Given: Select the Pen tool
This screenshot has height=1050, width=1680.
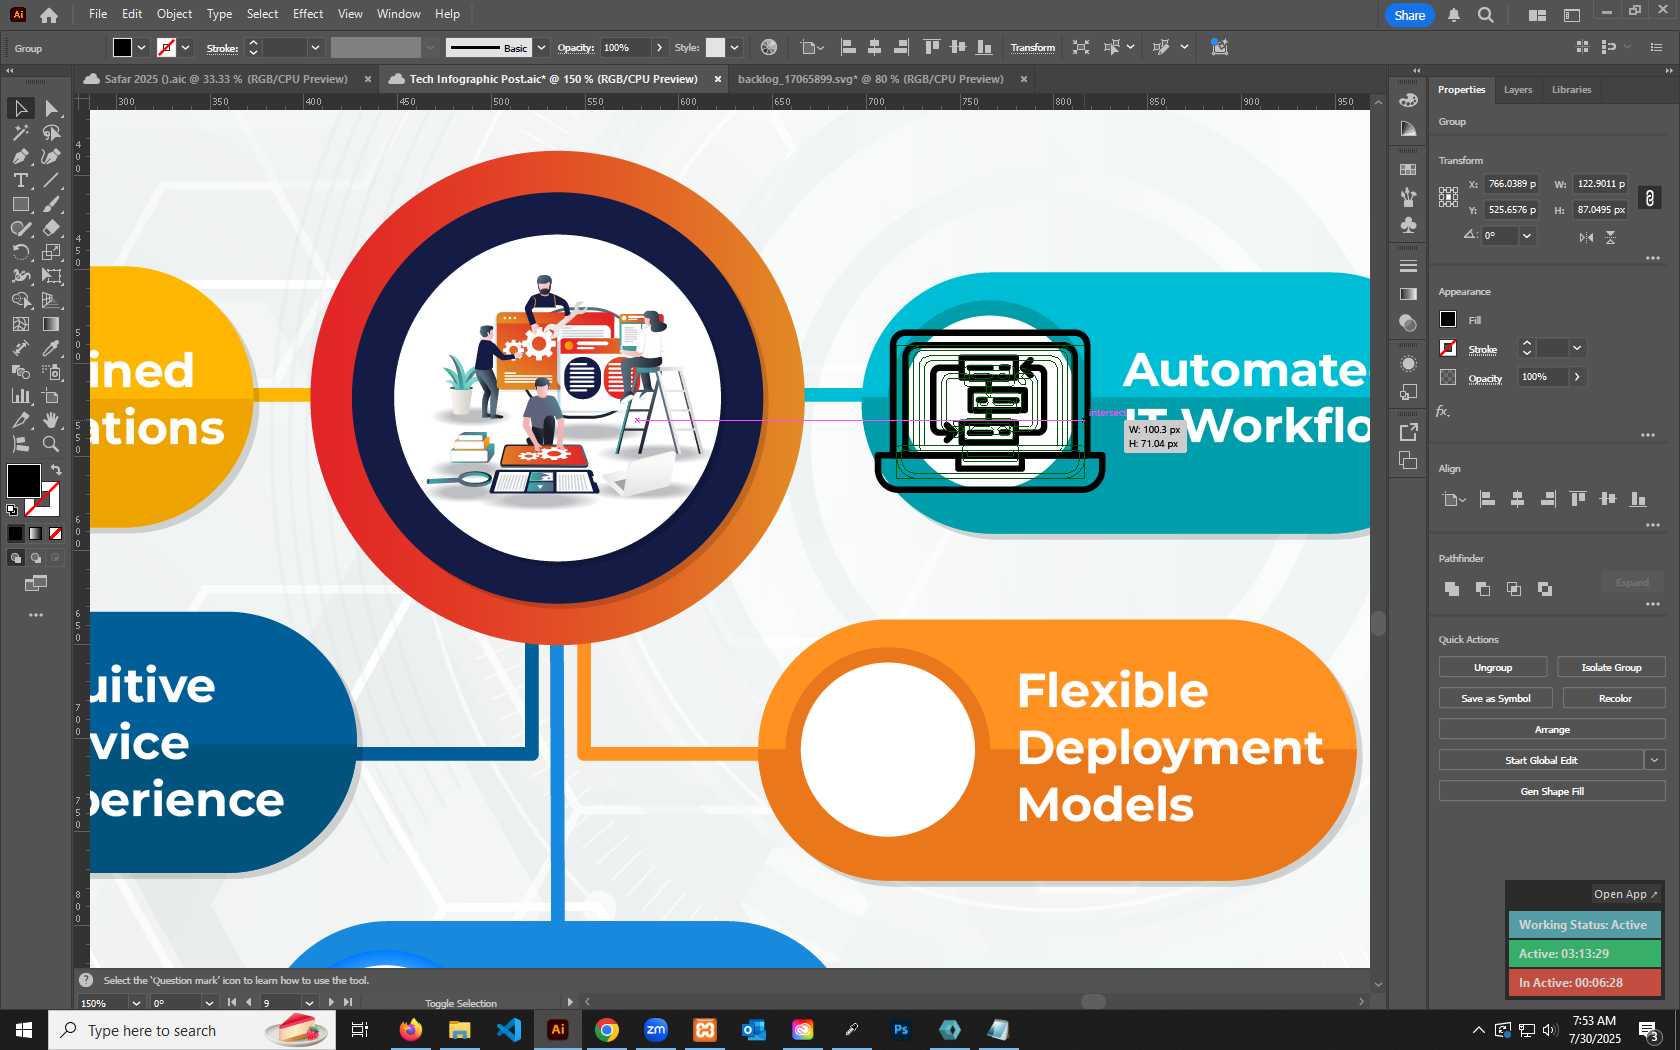Looking at the screenshot, I should pos(21,156).
